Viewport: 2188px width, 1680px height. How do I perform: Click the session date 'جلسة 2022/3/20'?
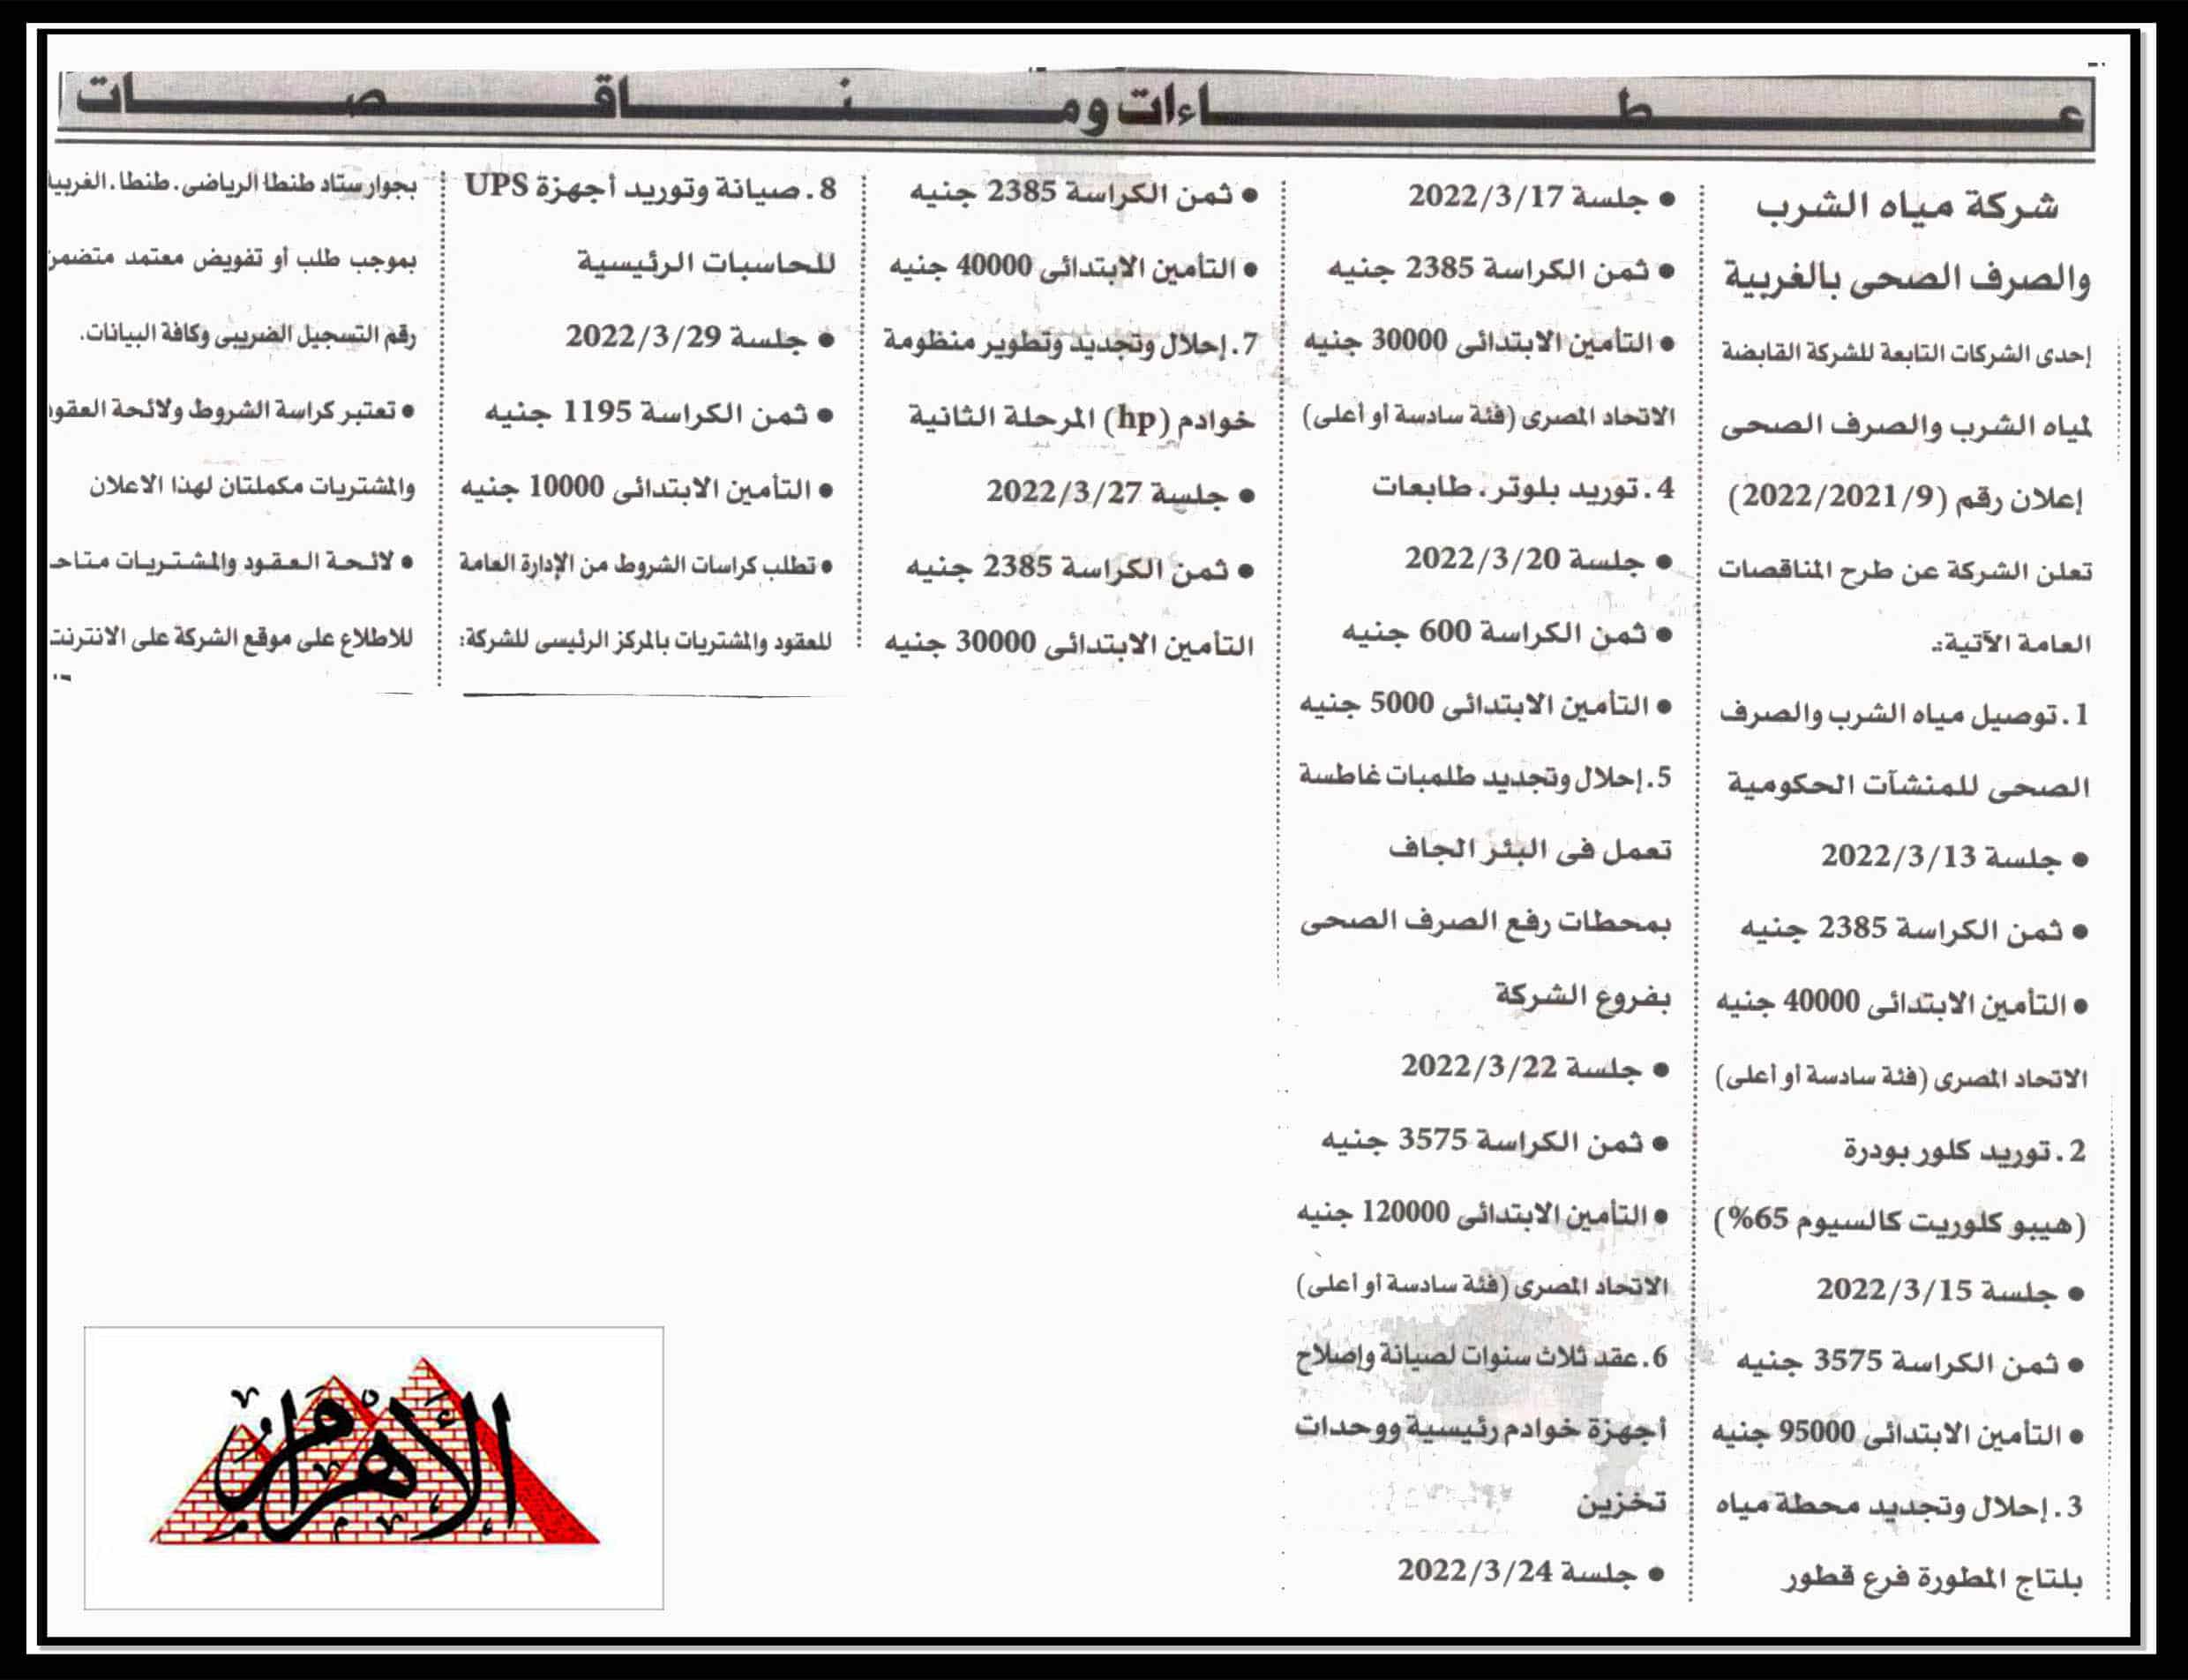click(x=1538, y=560)
